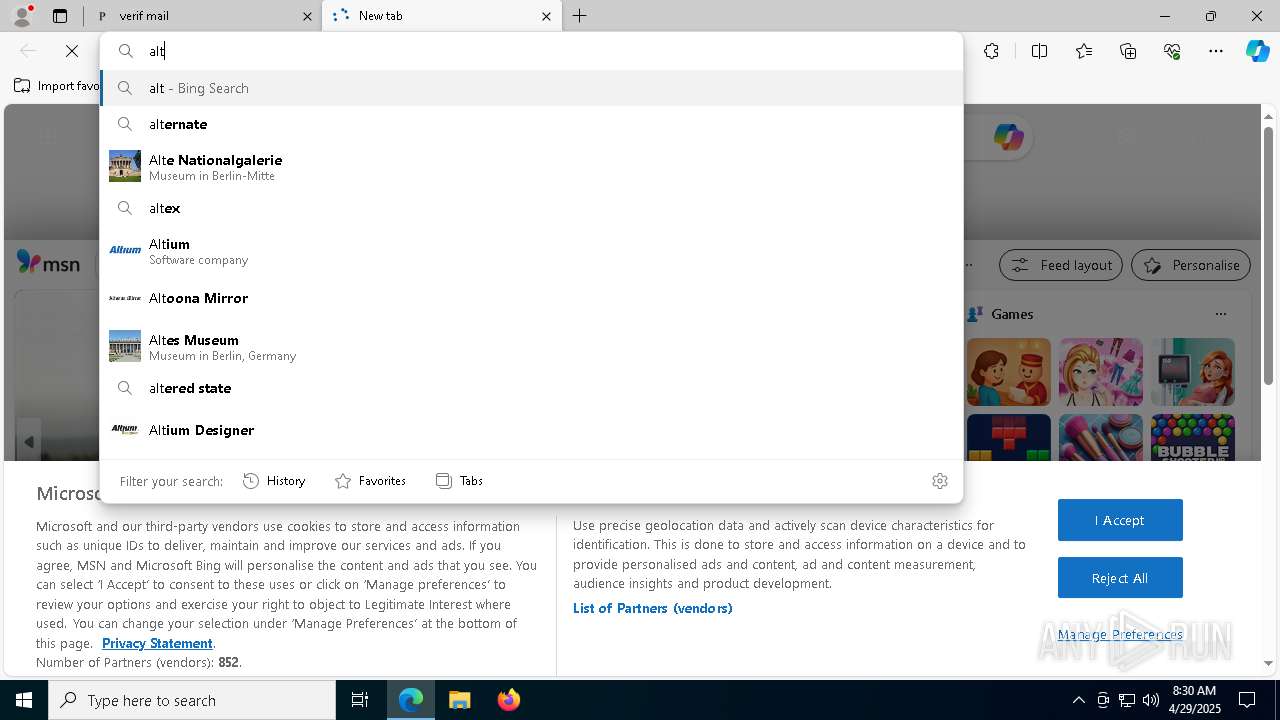1280x720 pixels.
Task: Go to the previous carousel slide
Action: pyautogui.click(x=29, y=441)
